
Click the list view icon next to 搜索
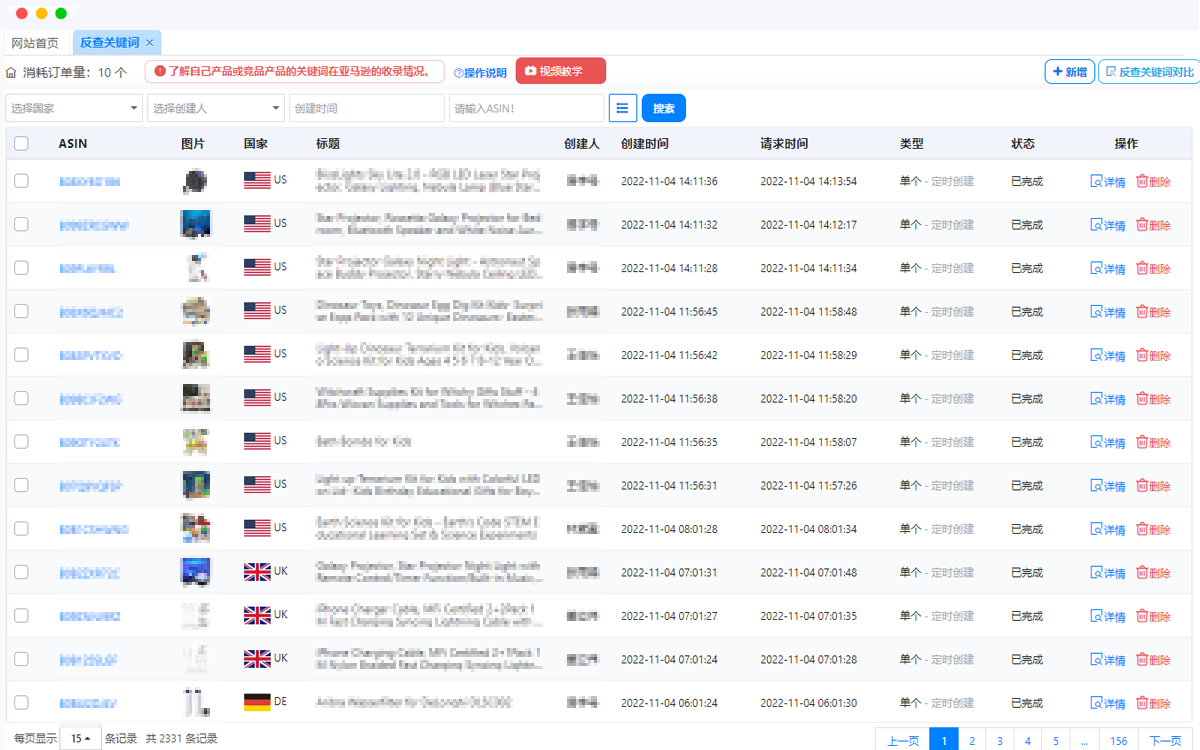(623, 108)
